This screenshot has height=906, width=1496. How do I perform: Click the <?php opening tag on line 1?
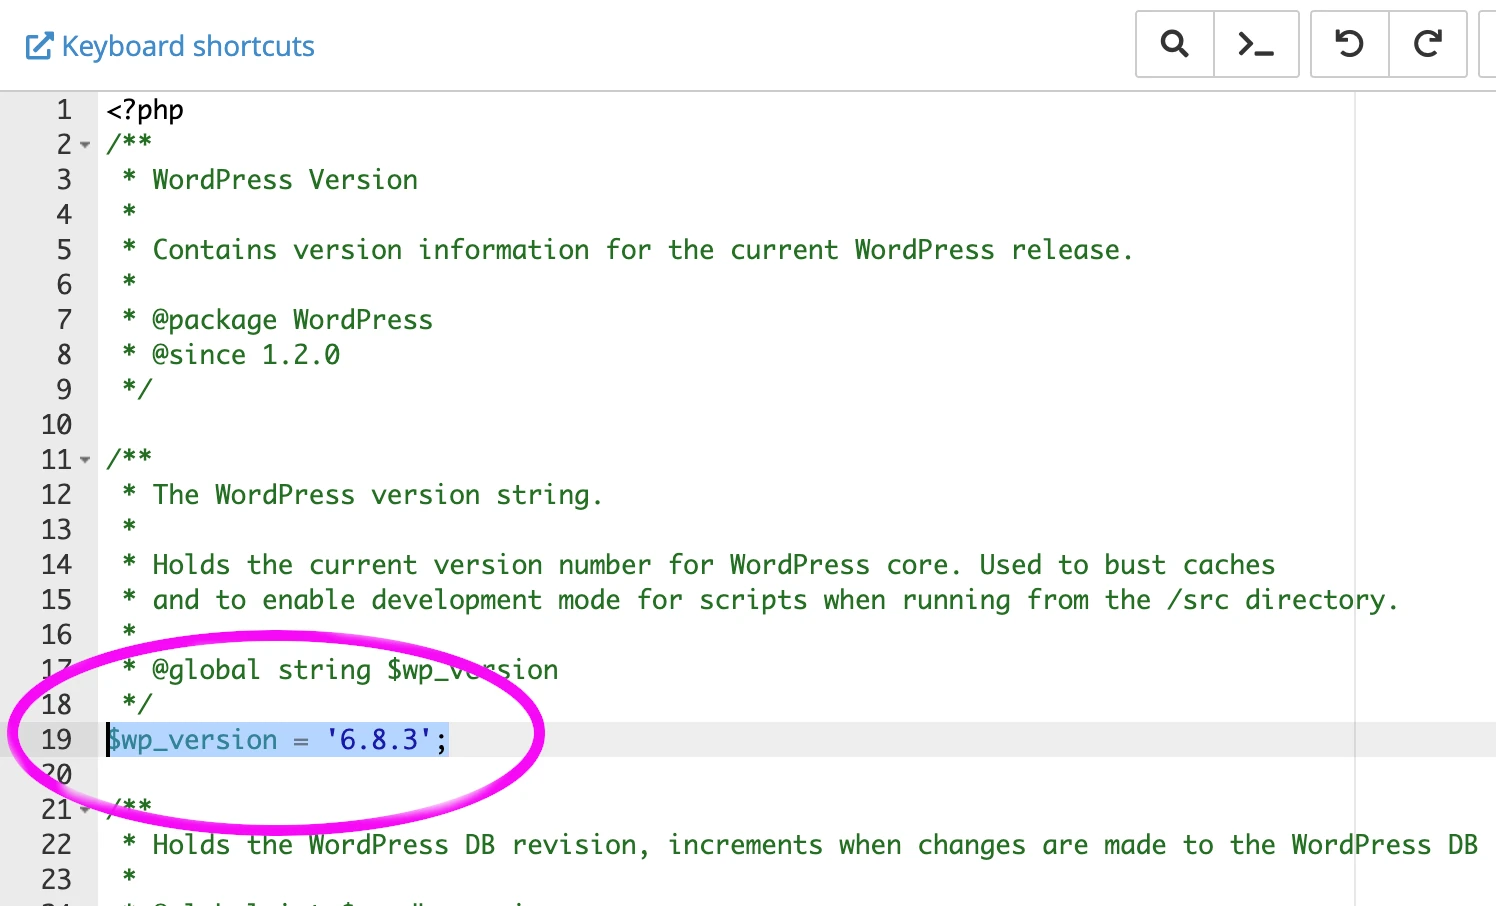[x=143, y=110]
